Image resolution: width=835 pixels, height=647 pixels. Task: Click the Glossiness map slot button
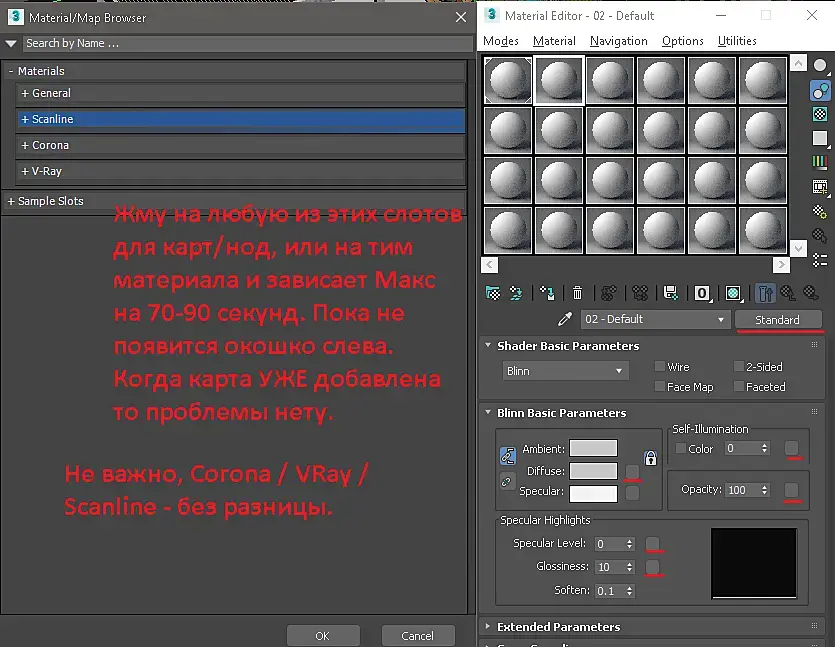coord(652,566)
